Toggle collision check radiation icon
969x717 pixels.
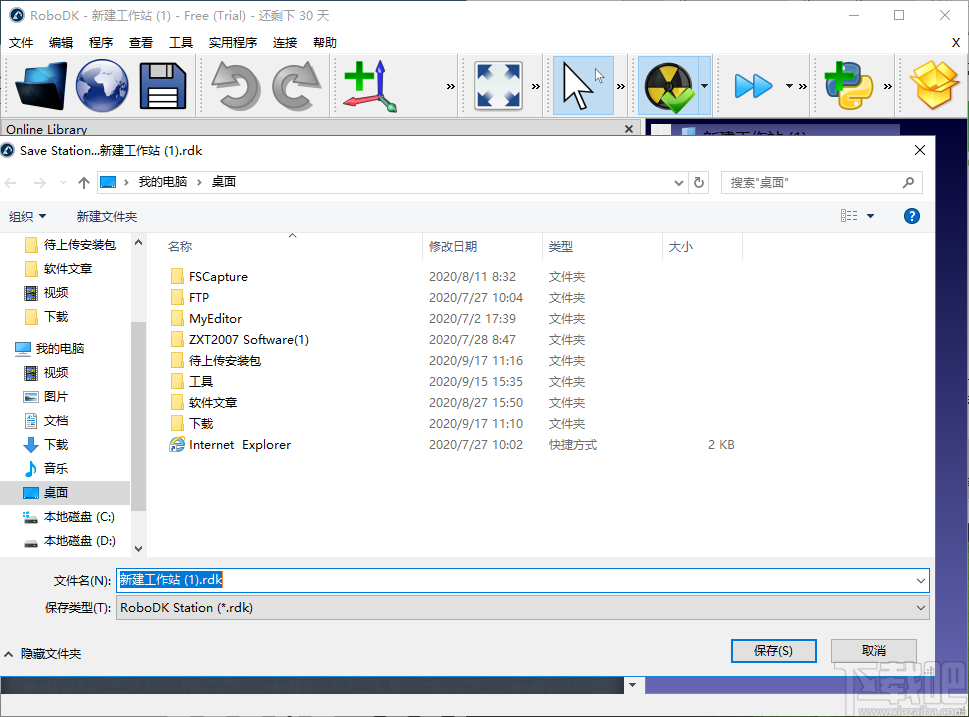click(x=669, y=86)
